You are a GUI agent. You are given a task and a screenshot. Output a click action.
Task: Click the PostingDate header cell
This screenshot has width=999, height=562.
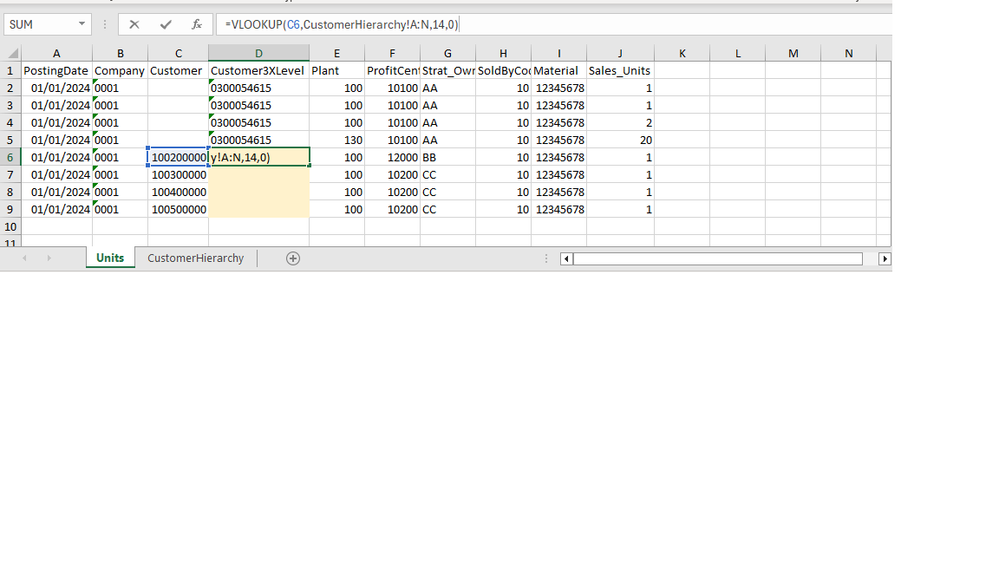point(57,71)
